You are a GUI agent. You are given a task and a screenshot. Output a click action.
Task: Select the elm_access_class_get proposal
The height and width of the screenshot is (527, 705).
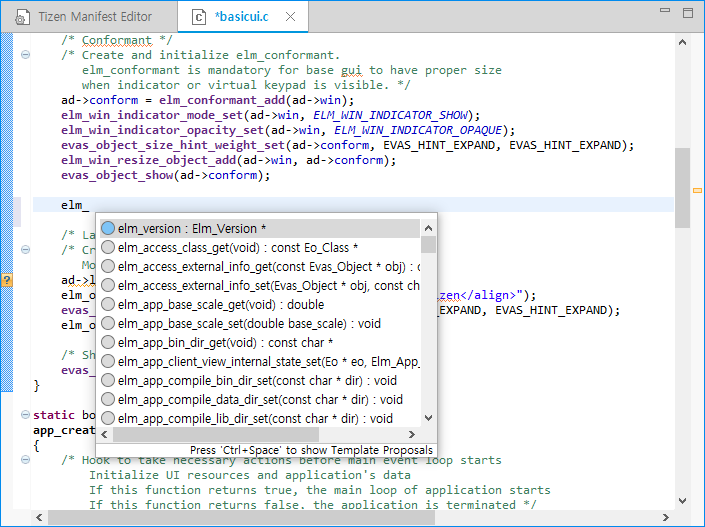[238, 248]
